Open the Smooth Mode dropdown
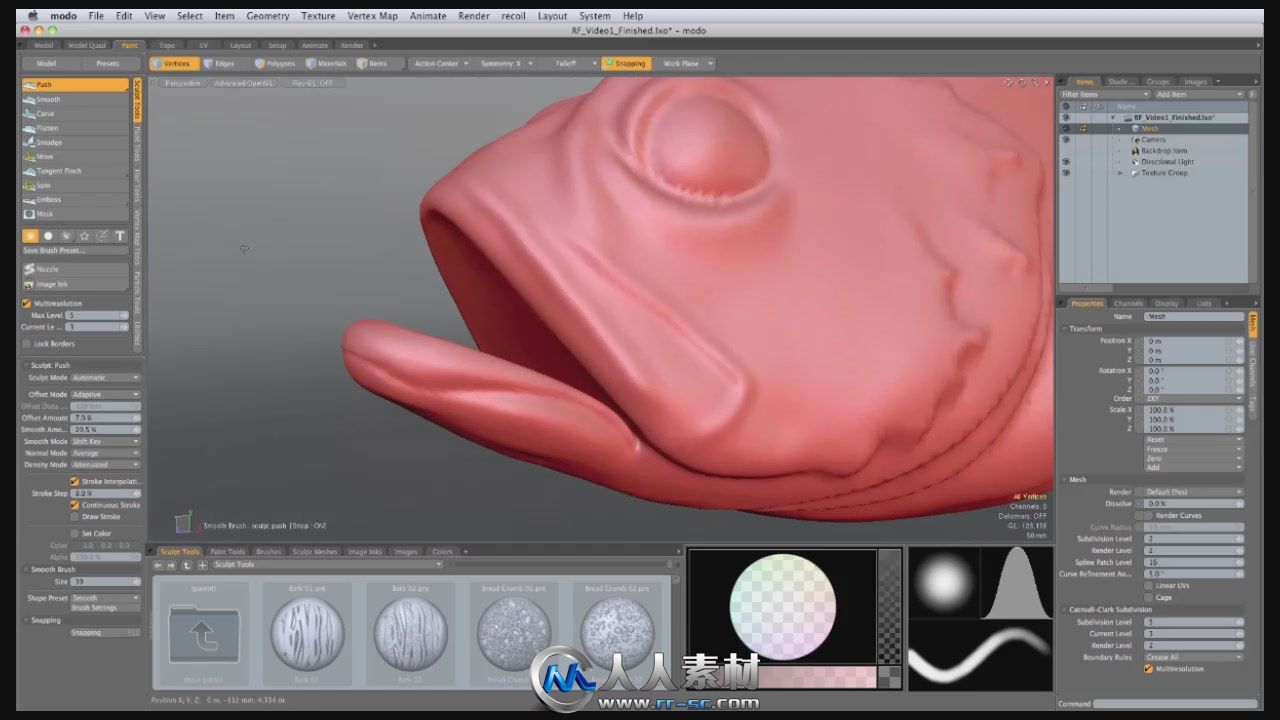Image resolution: width=1280 pixels, height=720 pixels. 106,441
